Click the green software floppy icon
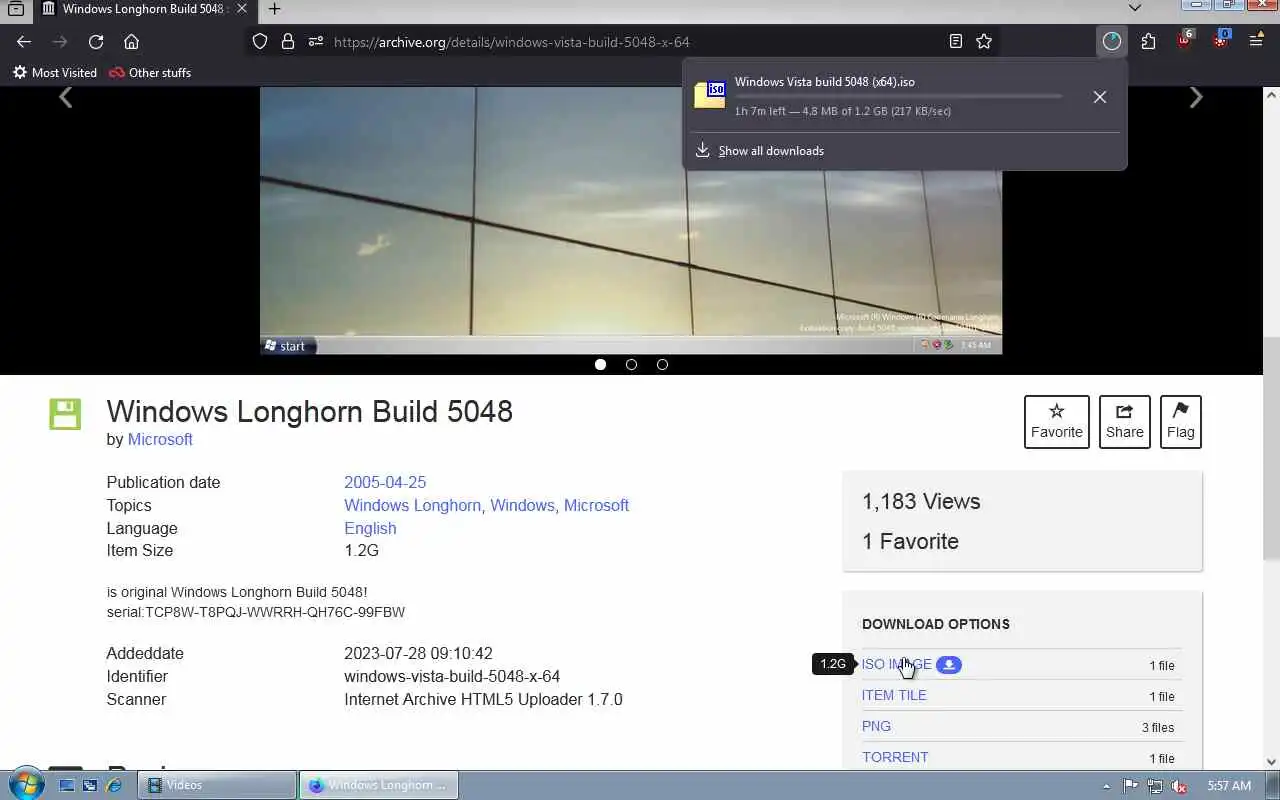The image size is (1280, 800). [x=65, y=414]
